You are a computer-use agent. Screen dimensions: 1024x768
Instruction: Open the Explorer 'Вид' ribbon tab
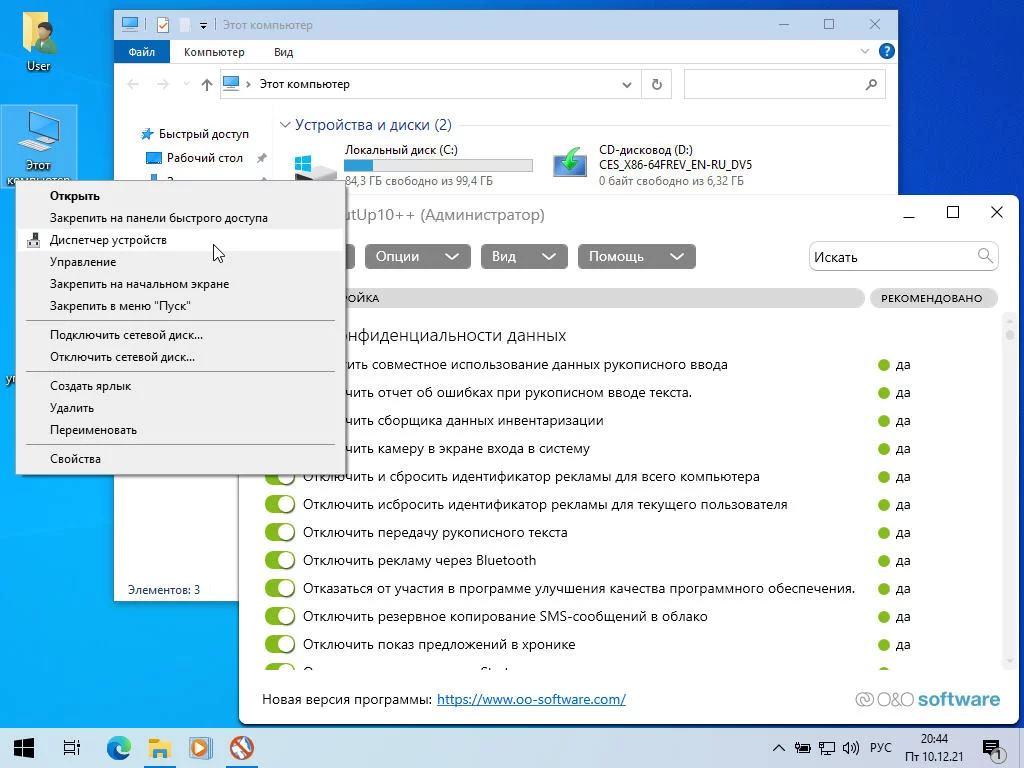point(283,52)
